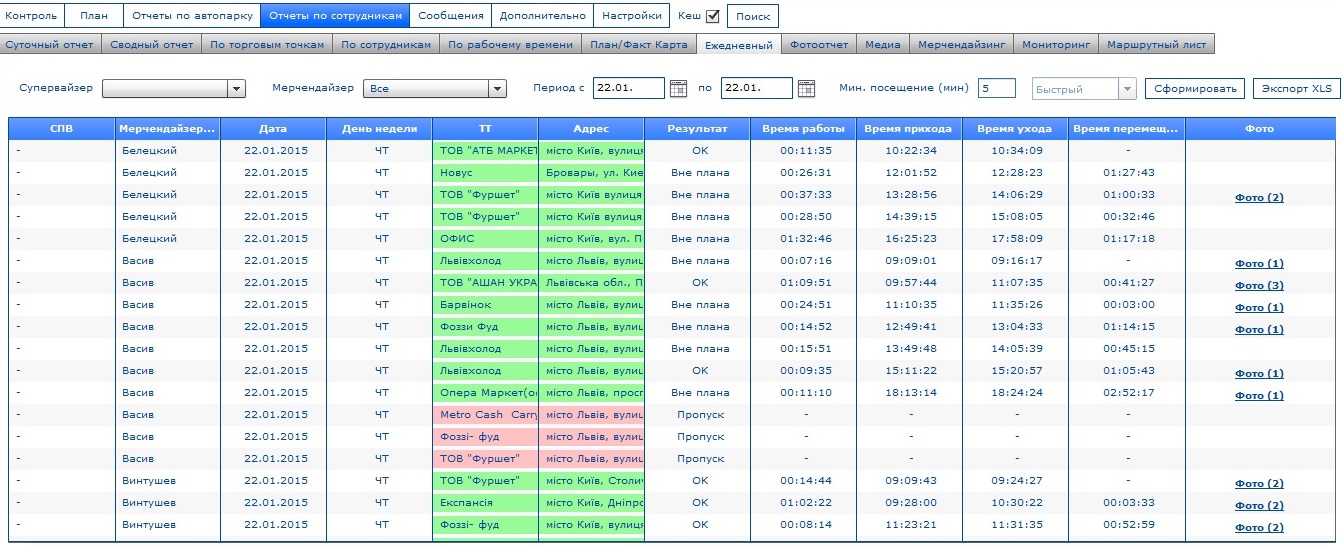Sort by Результат column header
Screen dimensions: 1342x550
pos(697,129)
